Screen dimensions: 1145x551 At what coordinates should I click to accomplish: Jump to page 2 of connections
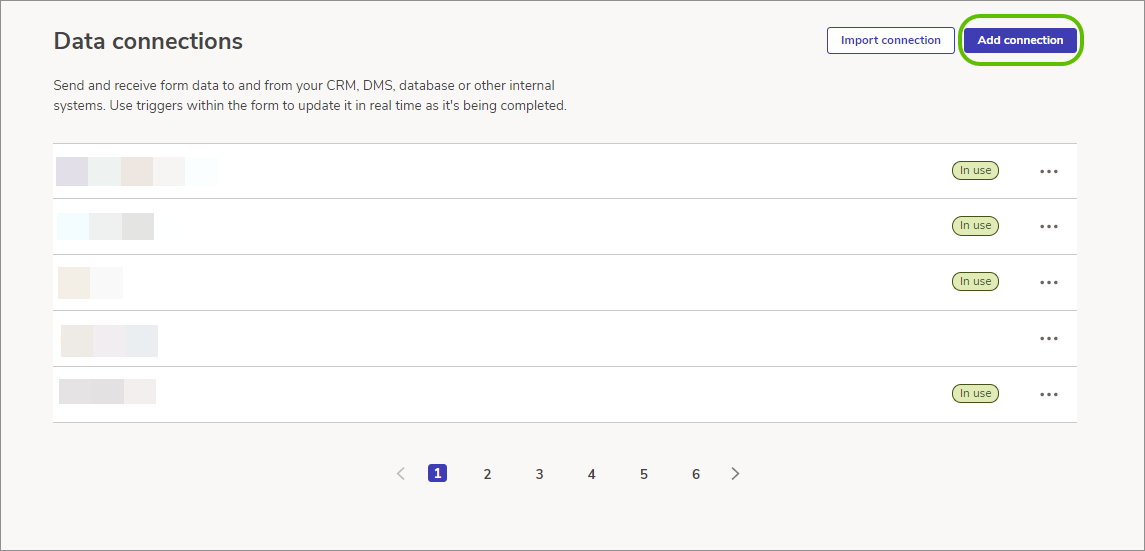(487, 474)
